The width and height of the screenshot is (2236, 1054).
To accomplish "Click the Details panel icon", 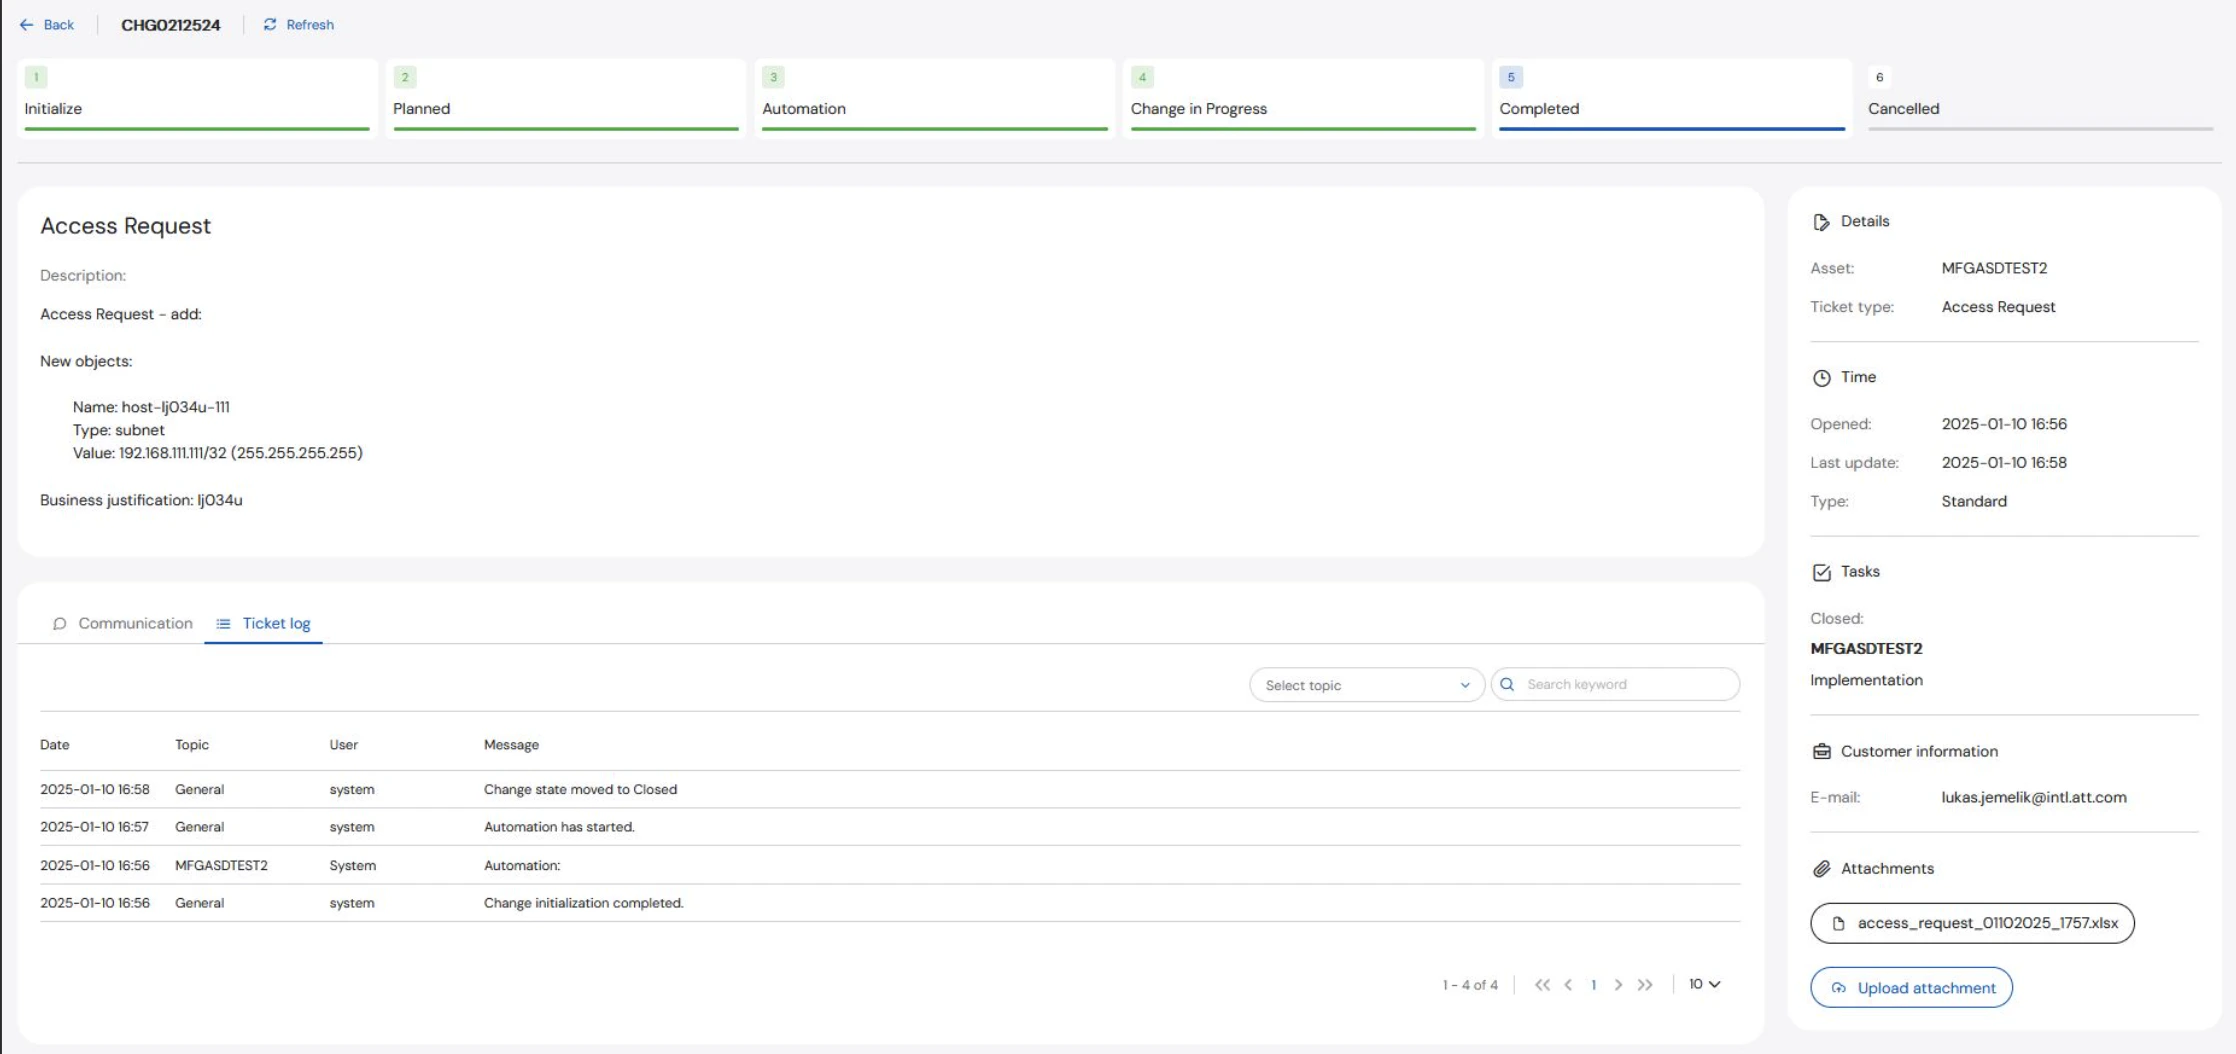I will (x=1821, y=222).
